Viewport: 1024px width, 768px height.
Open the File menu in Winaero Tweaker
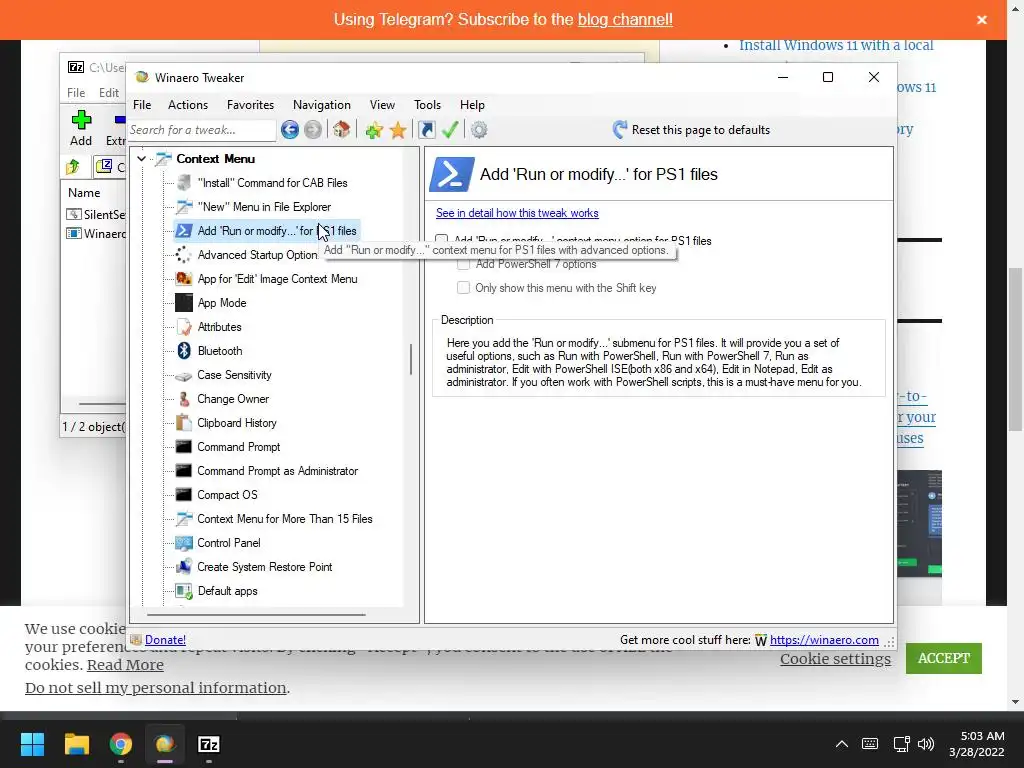pyautogui.click(x=142, y=104)
